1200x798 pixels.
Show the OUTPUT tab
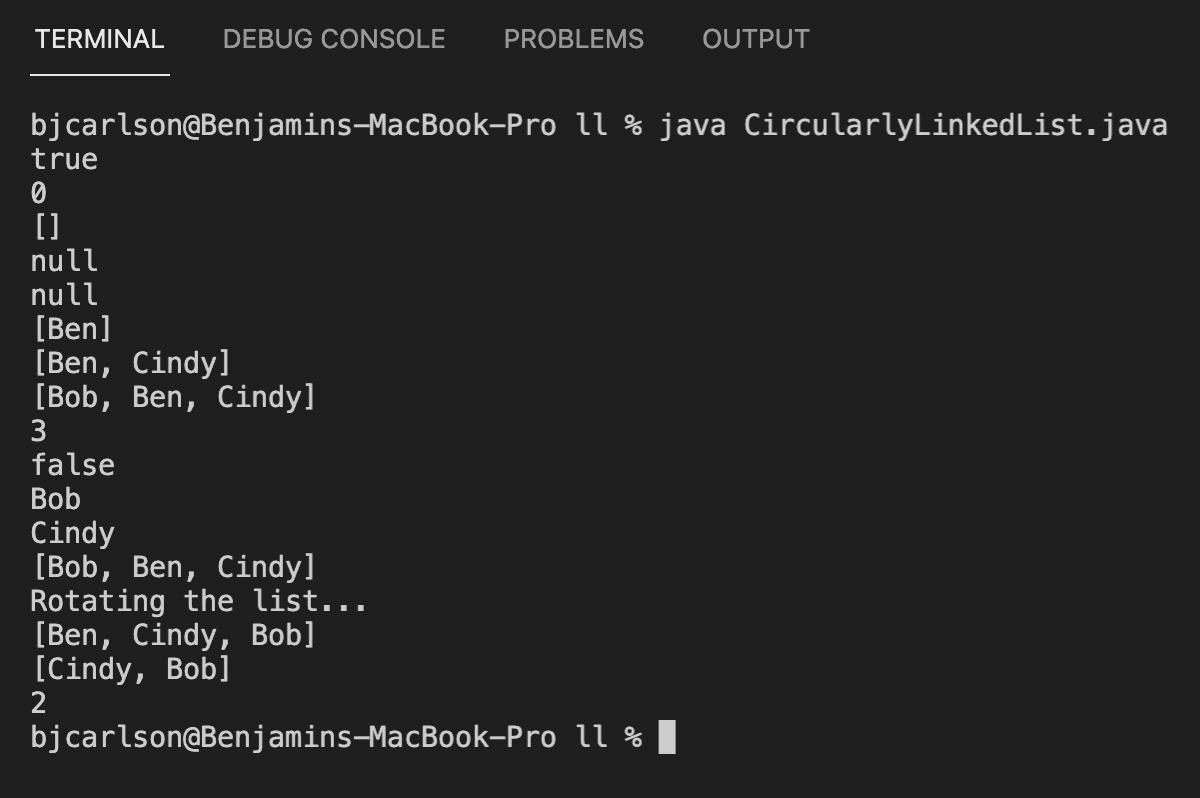click(x=755, y=39)
